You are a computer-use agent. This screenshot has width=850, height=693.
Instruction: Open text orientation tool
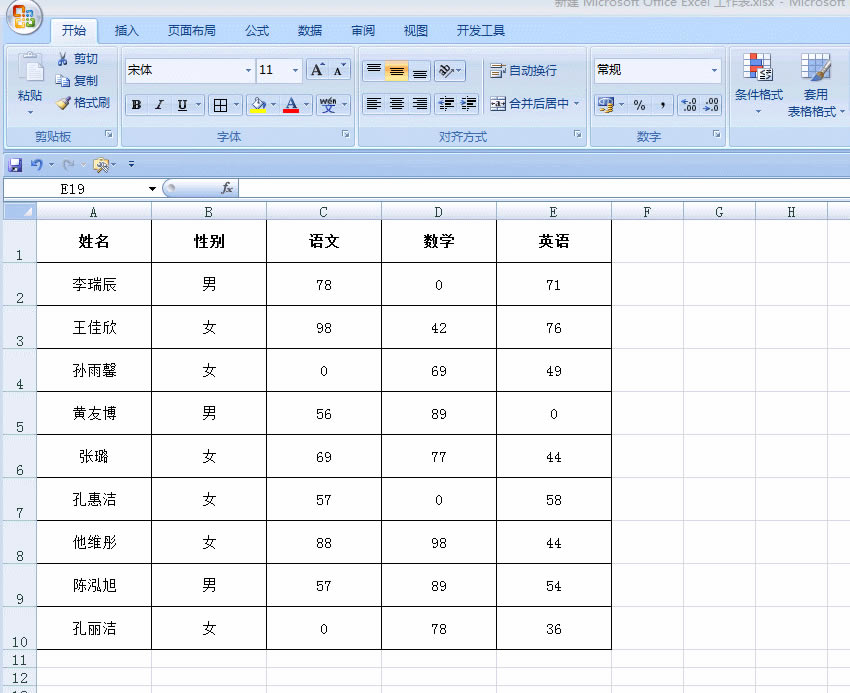tap(449, 70)
